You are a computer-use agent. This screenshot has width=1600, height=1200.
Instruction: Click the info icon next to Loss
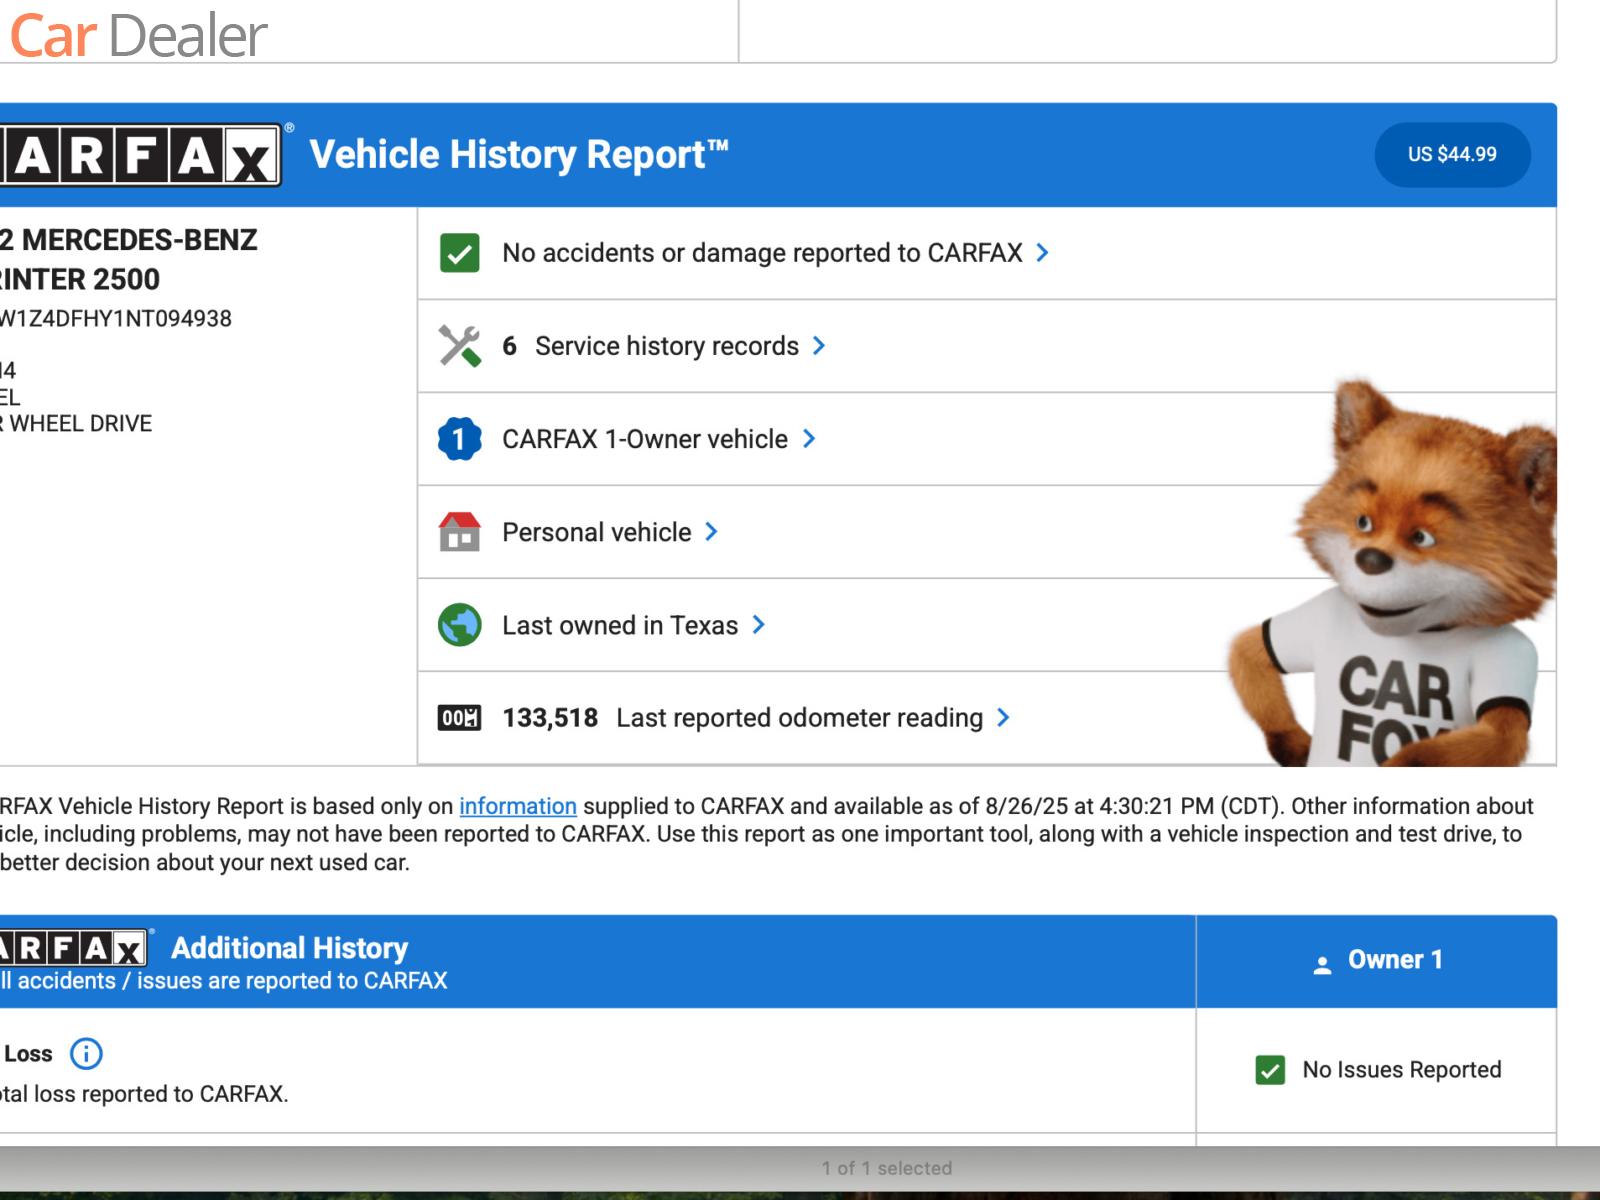tap(86, 1053)
